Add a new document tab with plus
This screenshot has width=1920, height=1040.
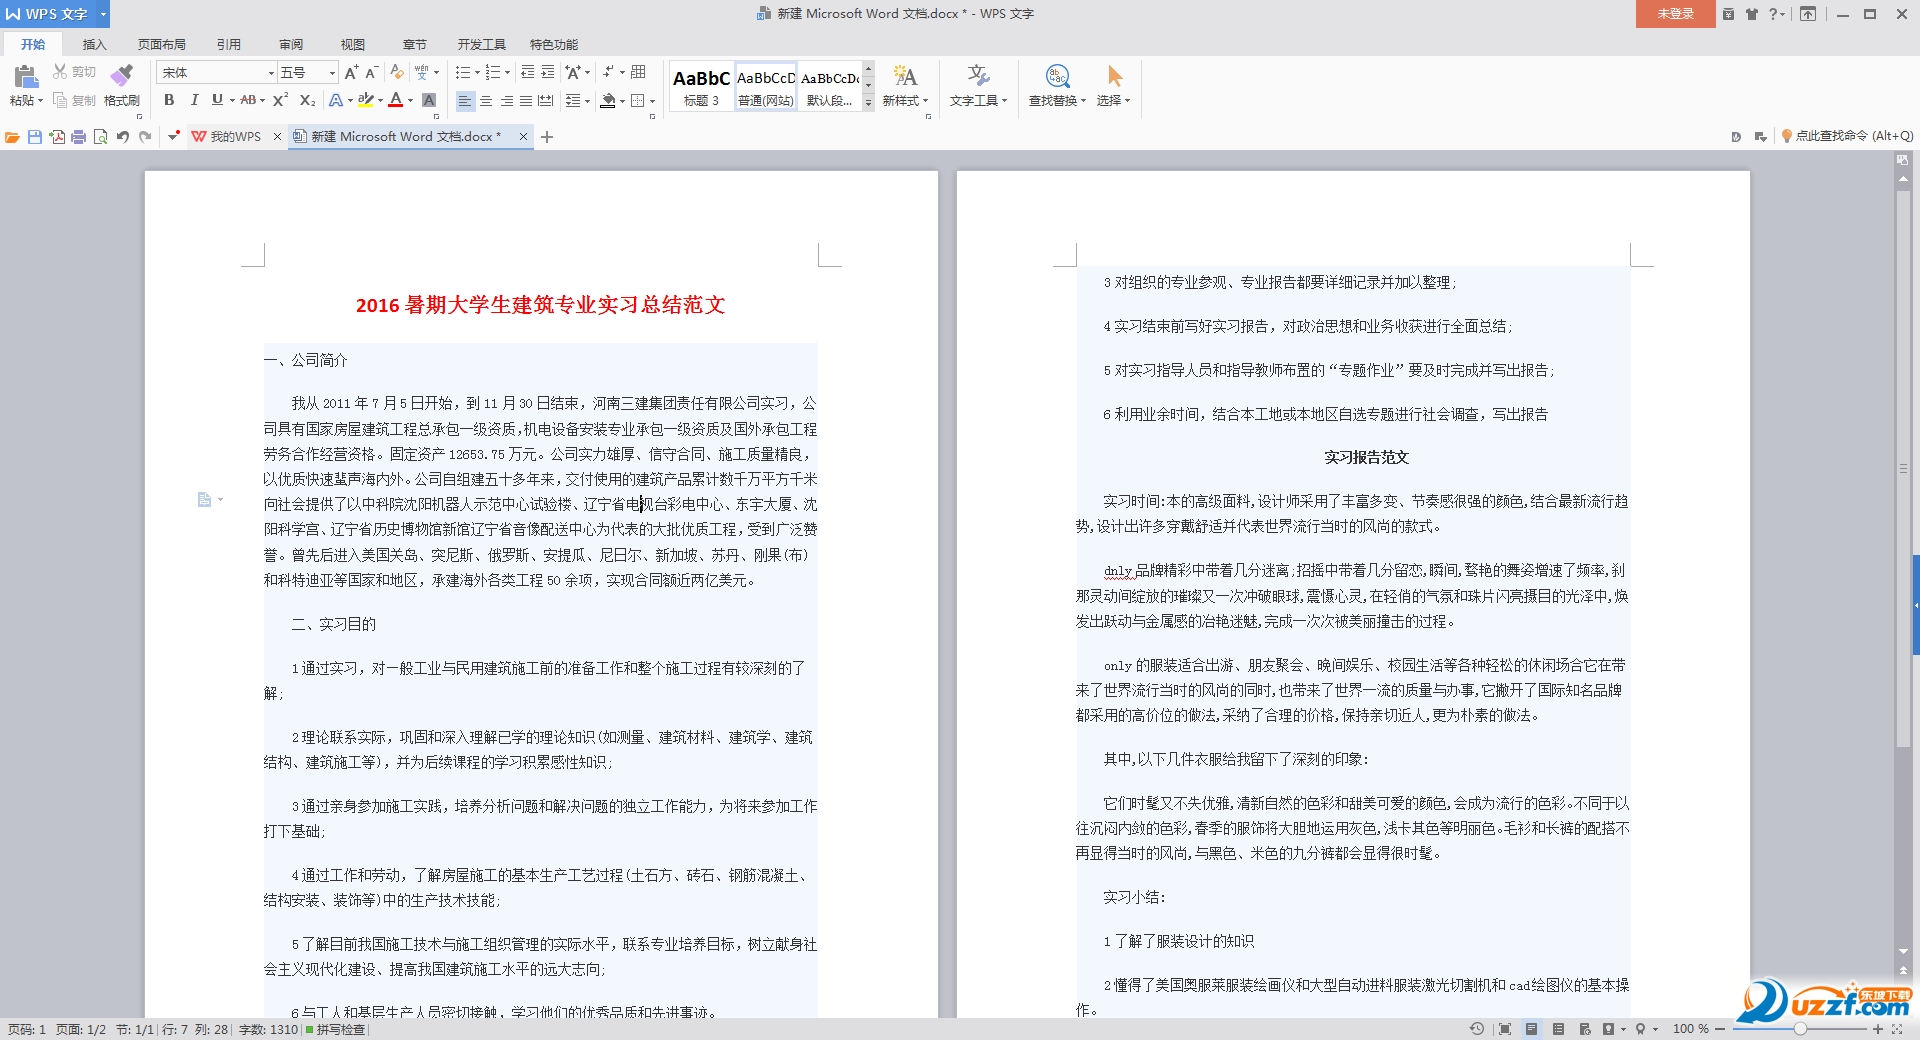coord(547,137)
